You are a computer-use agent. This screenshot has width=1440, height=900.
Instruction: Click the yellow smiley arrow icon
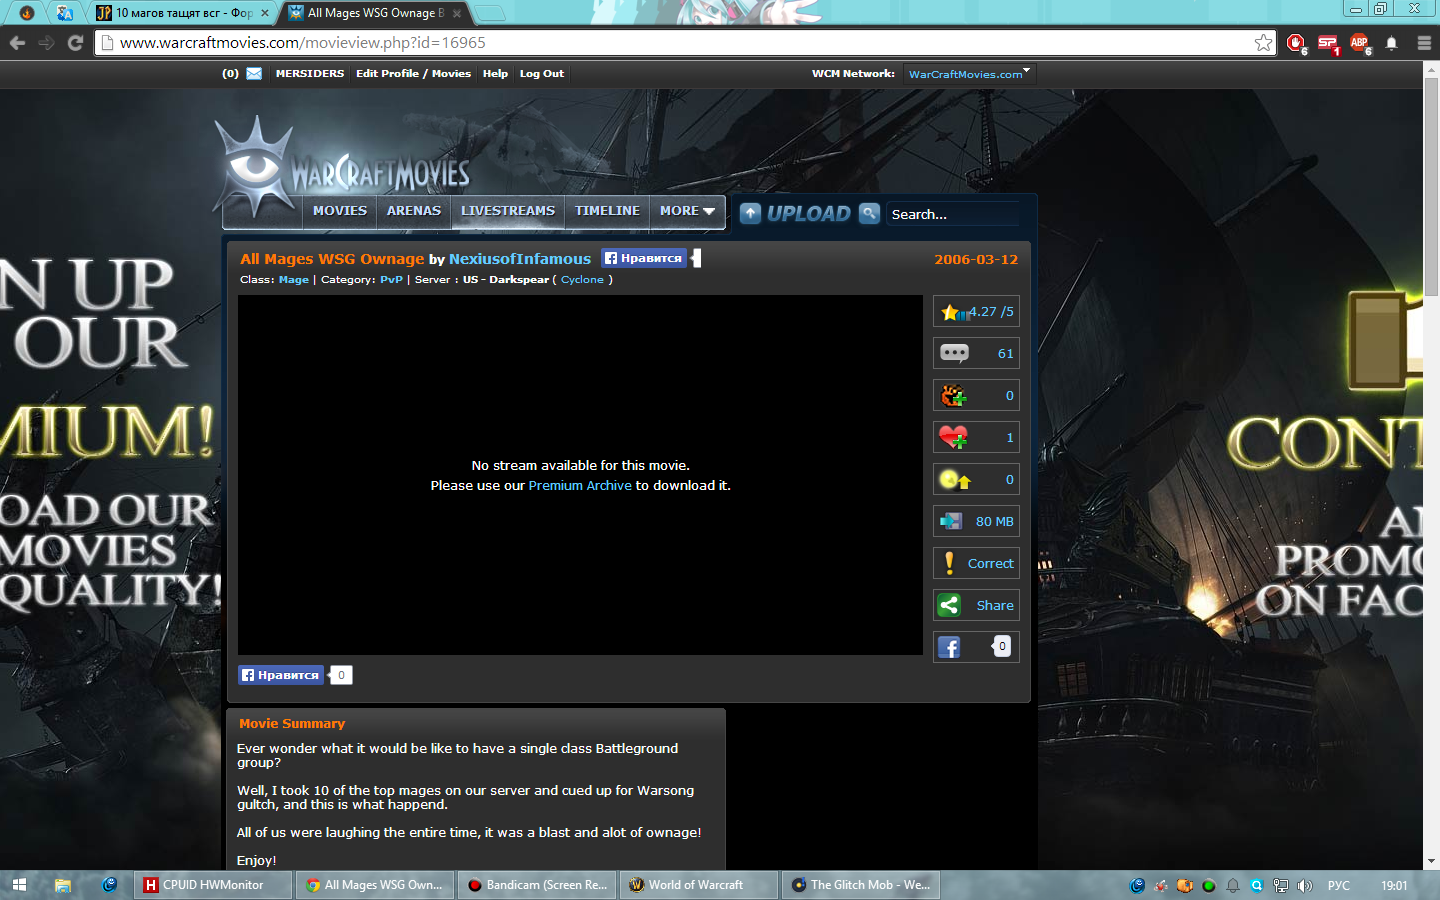[954, 480]
